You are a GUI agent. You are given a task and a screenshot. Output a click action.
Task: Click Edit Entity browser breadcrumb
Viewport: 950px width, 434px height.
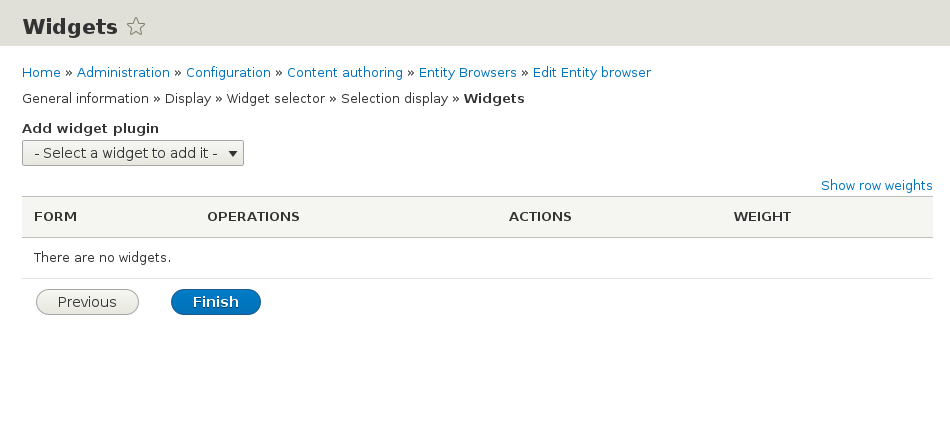591,72
